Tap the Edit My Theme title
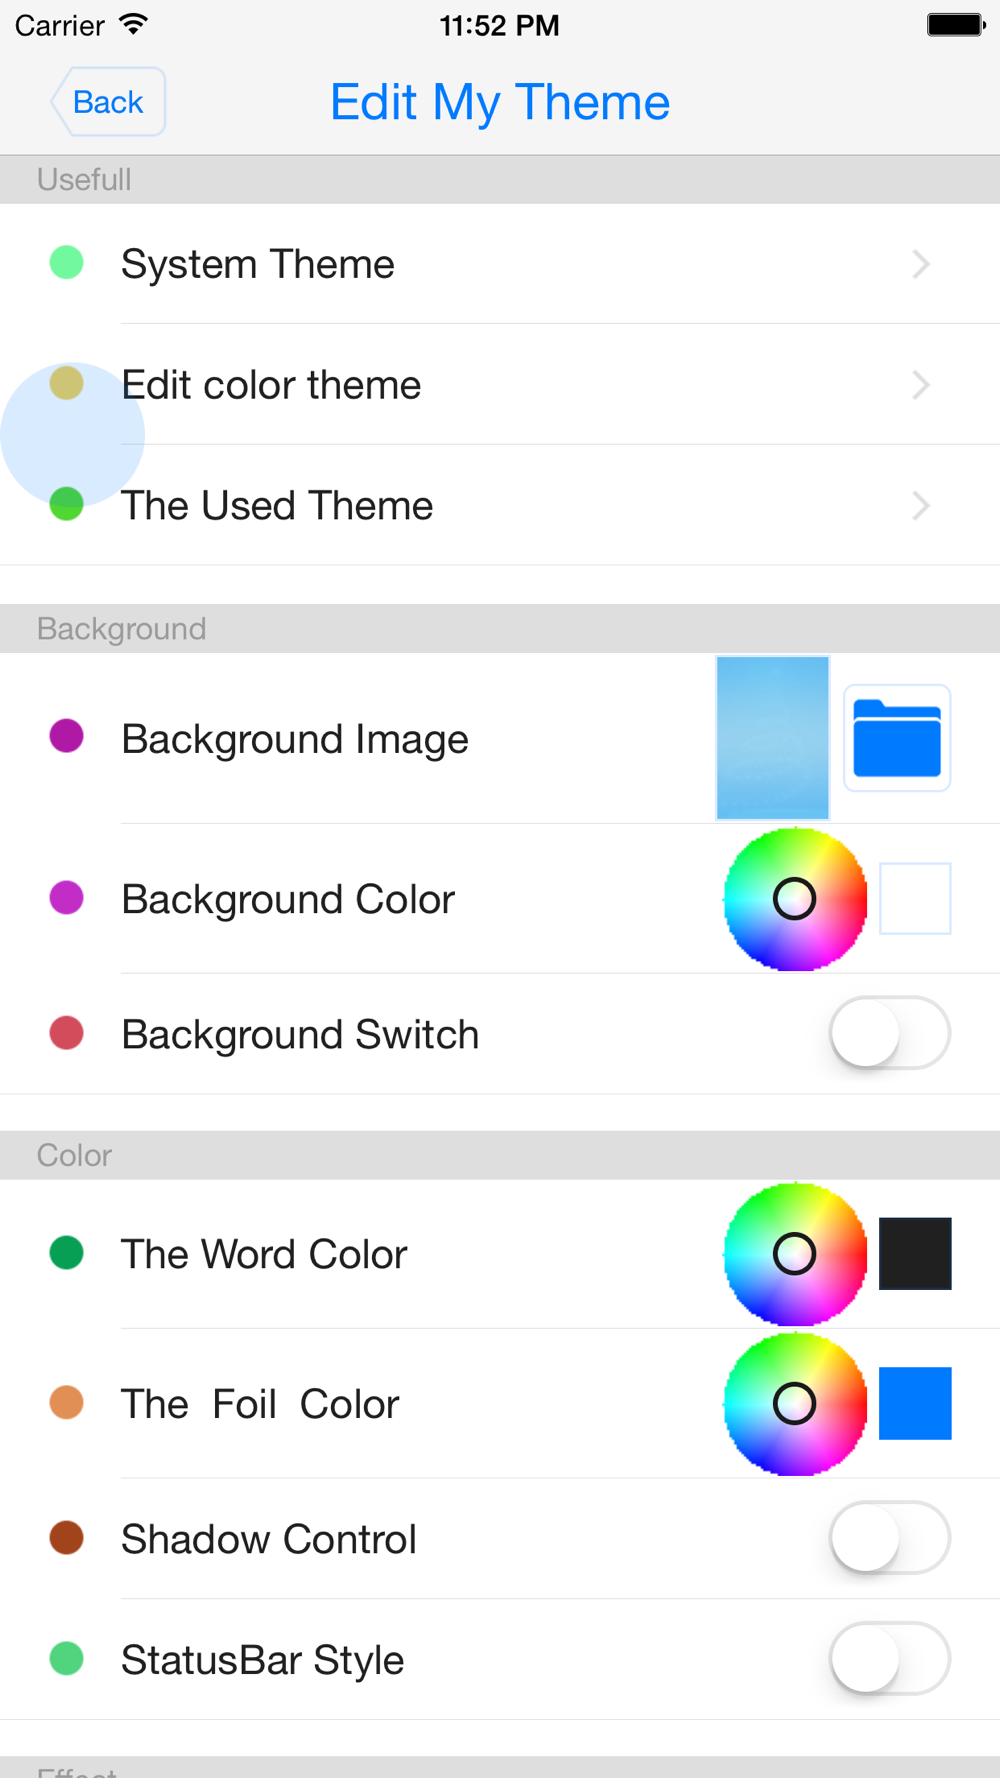The width and height of the screenshot is (1000, 1778). [500, 102]
